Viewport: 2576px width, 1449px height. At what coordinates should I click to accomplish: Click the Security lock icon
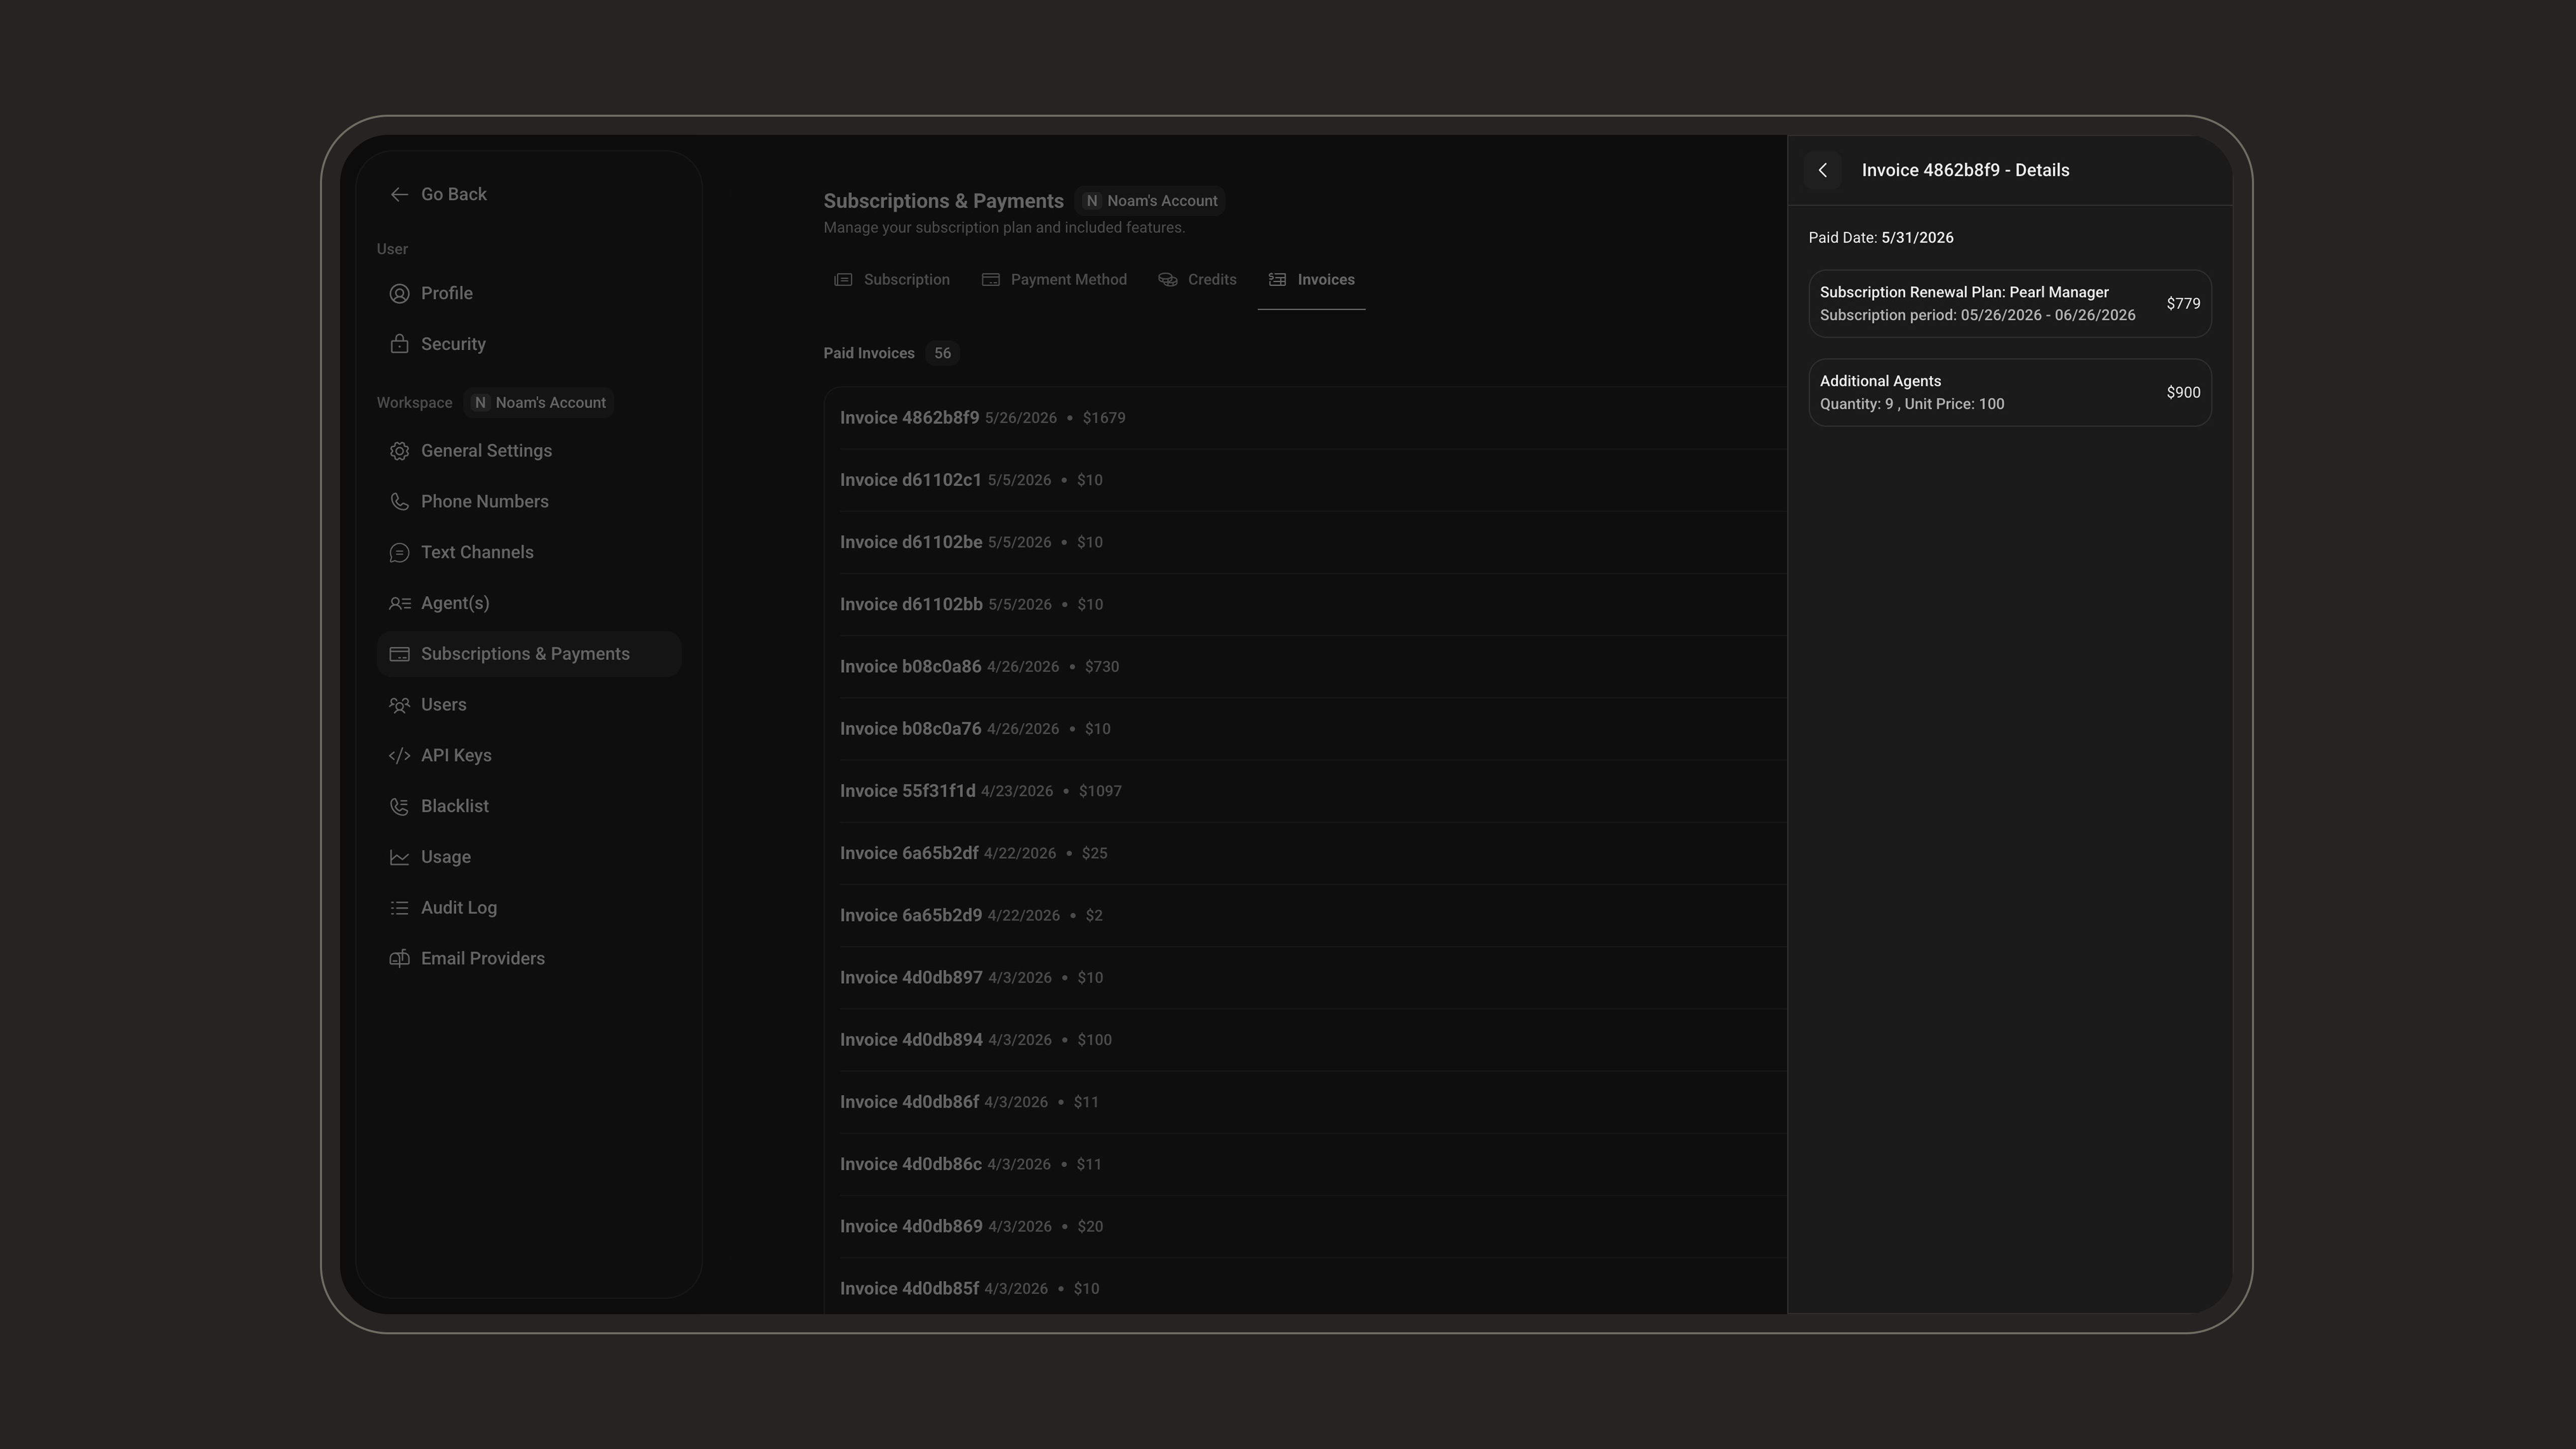point(399,344)
